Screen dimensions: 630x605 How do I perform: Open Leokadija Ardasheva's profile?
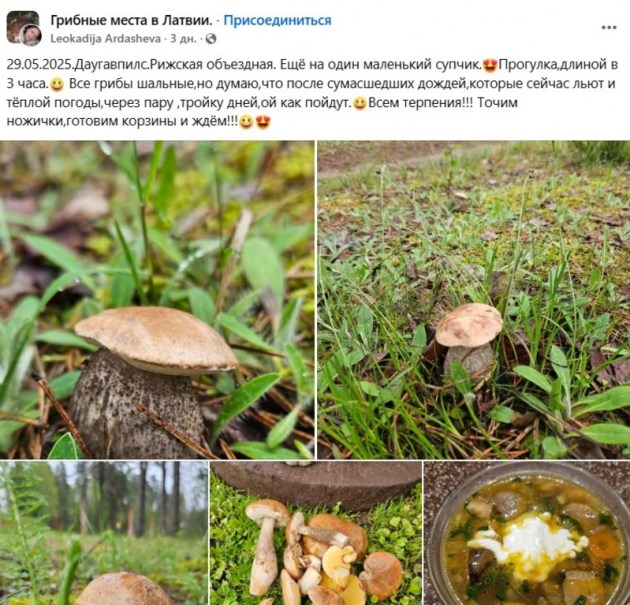(105, 39)
